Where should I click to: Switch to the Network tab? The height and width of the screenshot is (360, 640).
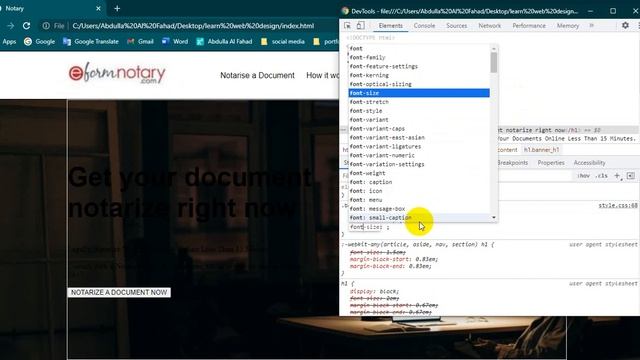[x=489, y=25]
